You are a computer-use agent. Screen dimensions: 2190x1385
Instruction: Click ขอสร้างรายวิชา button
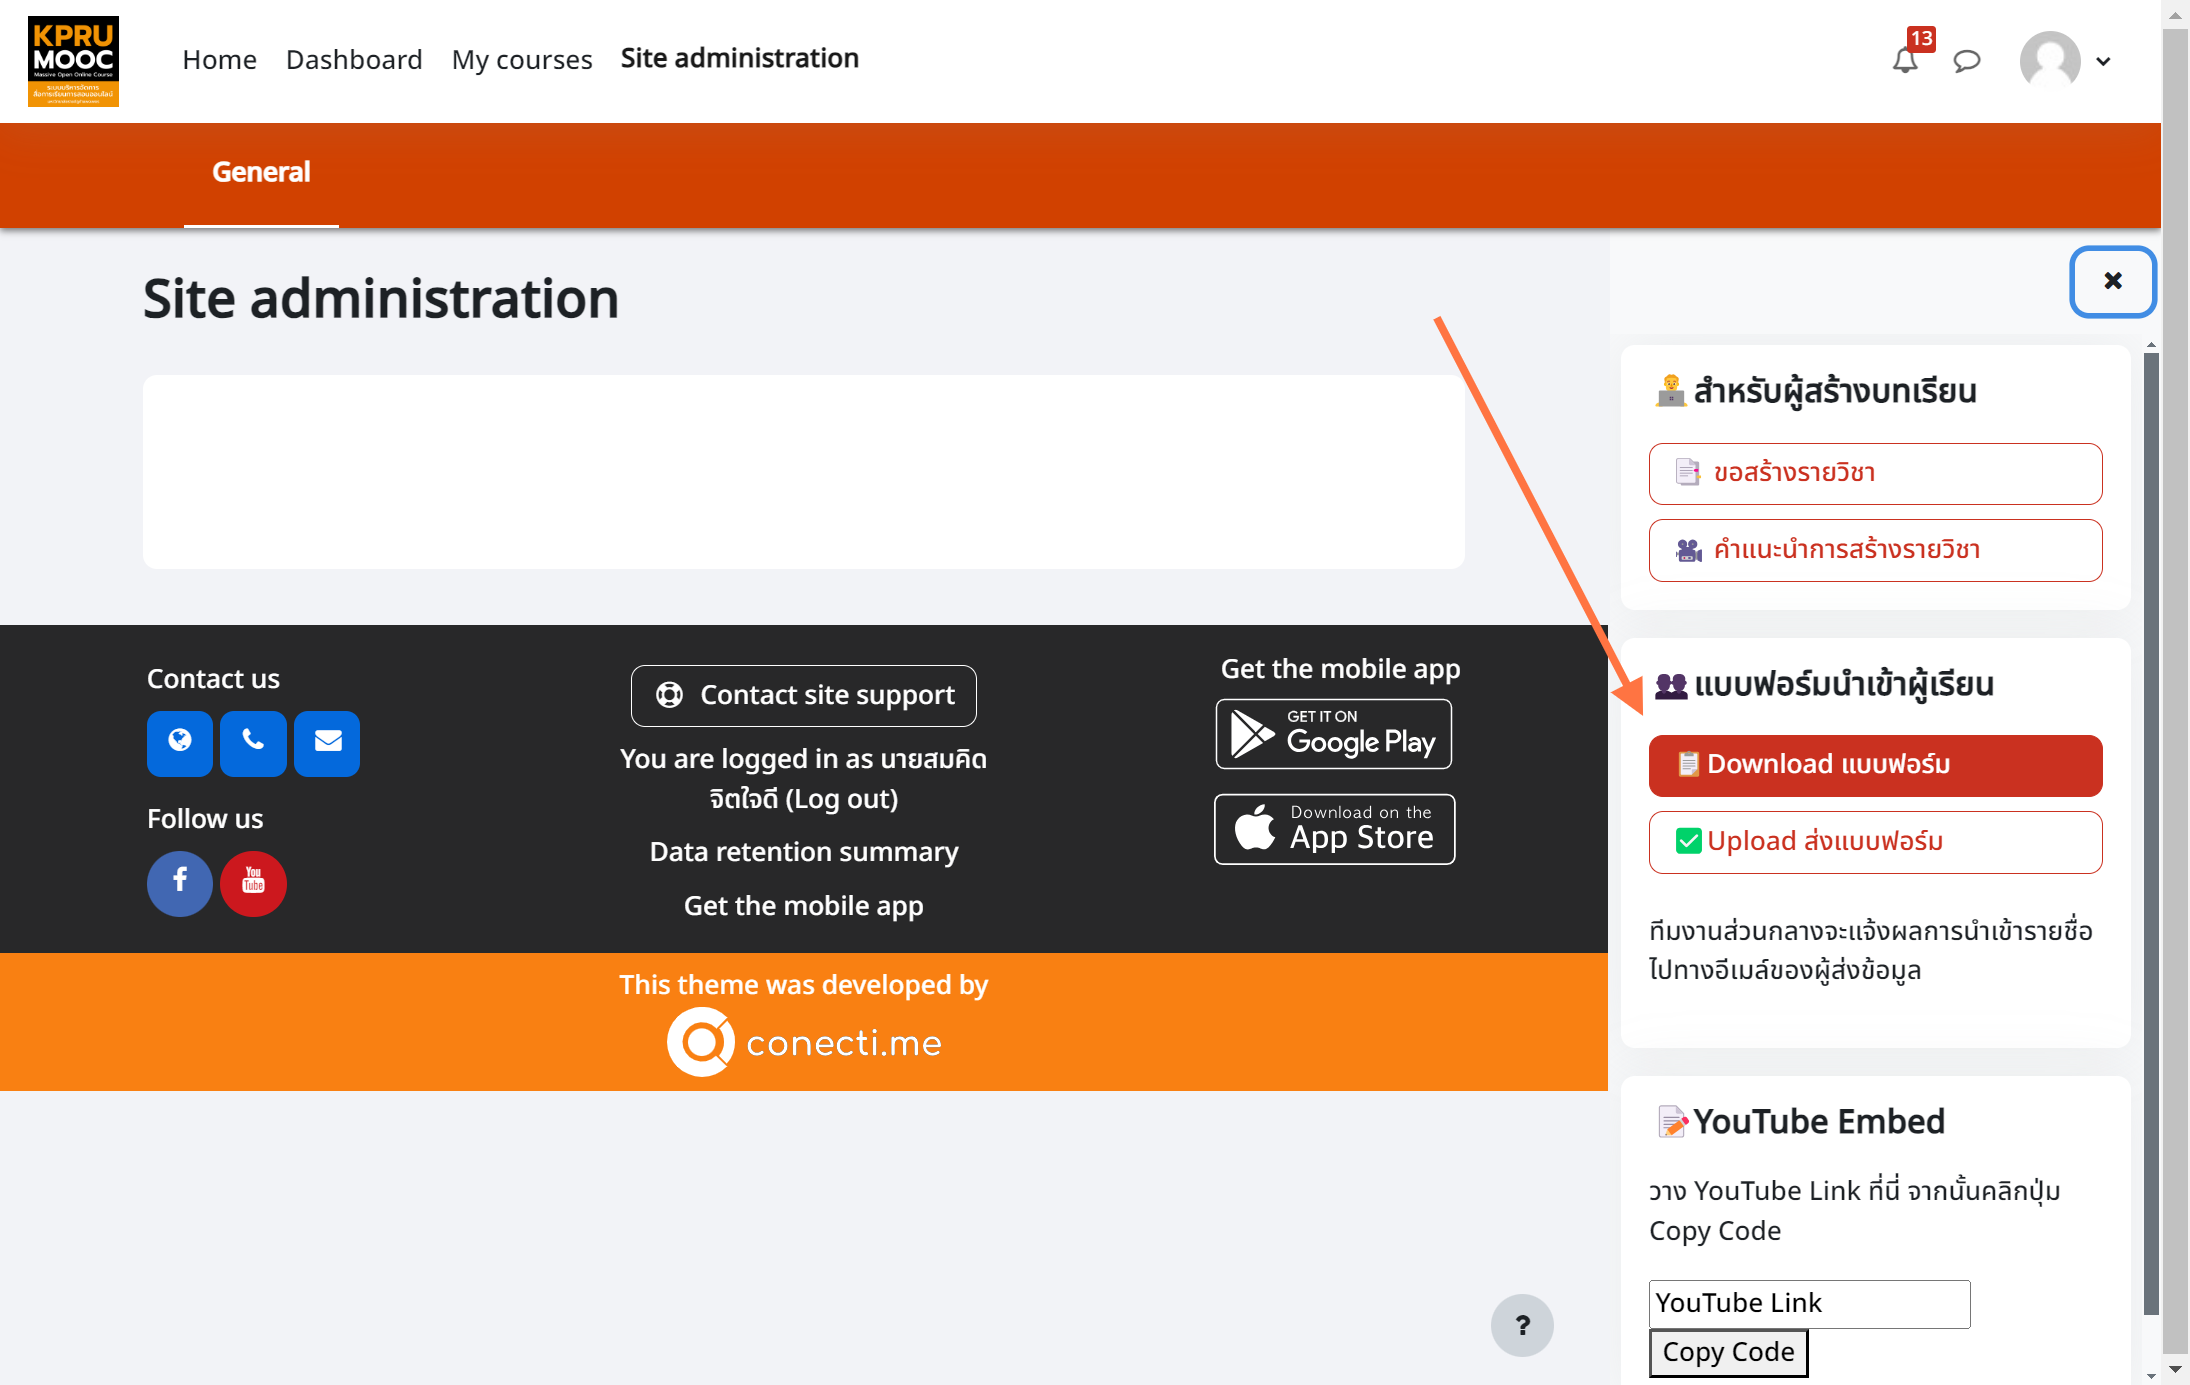[1875, 474]
